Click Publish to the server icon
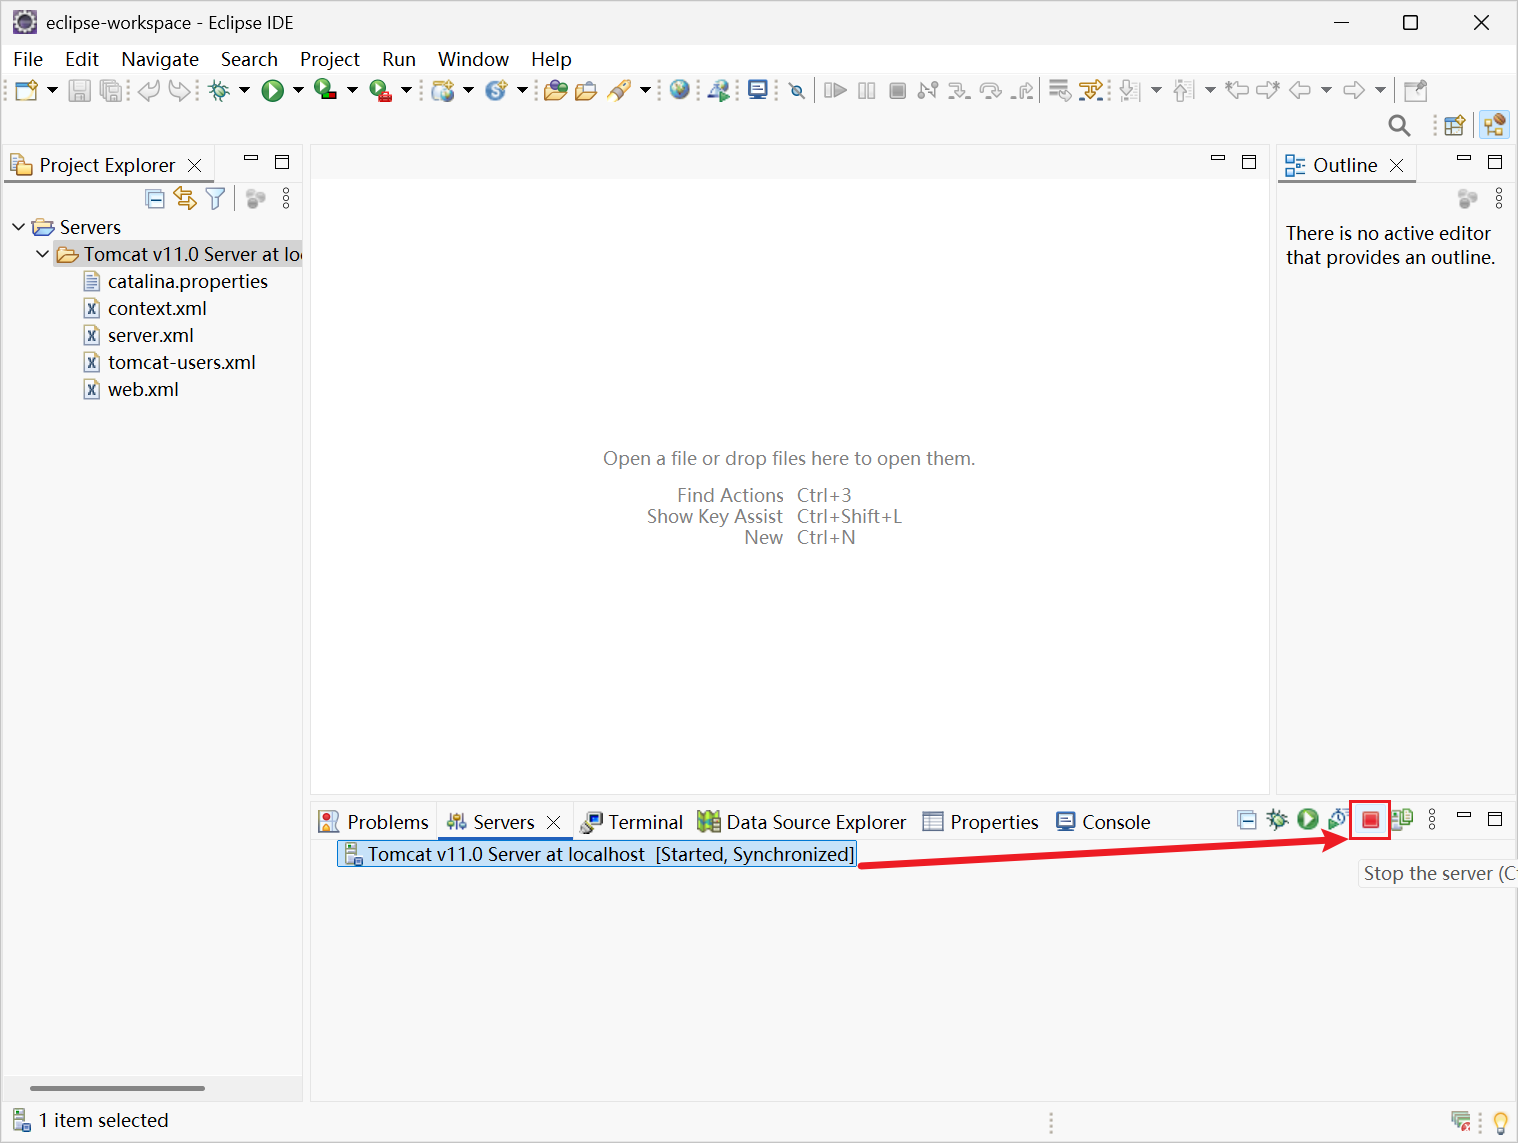 1402,820
